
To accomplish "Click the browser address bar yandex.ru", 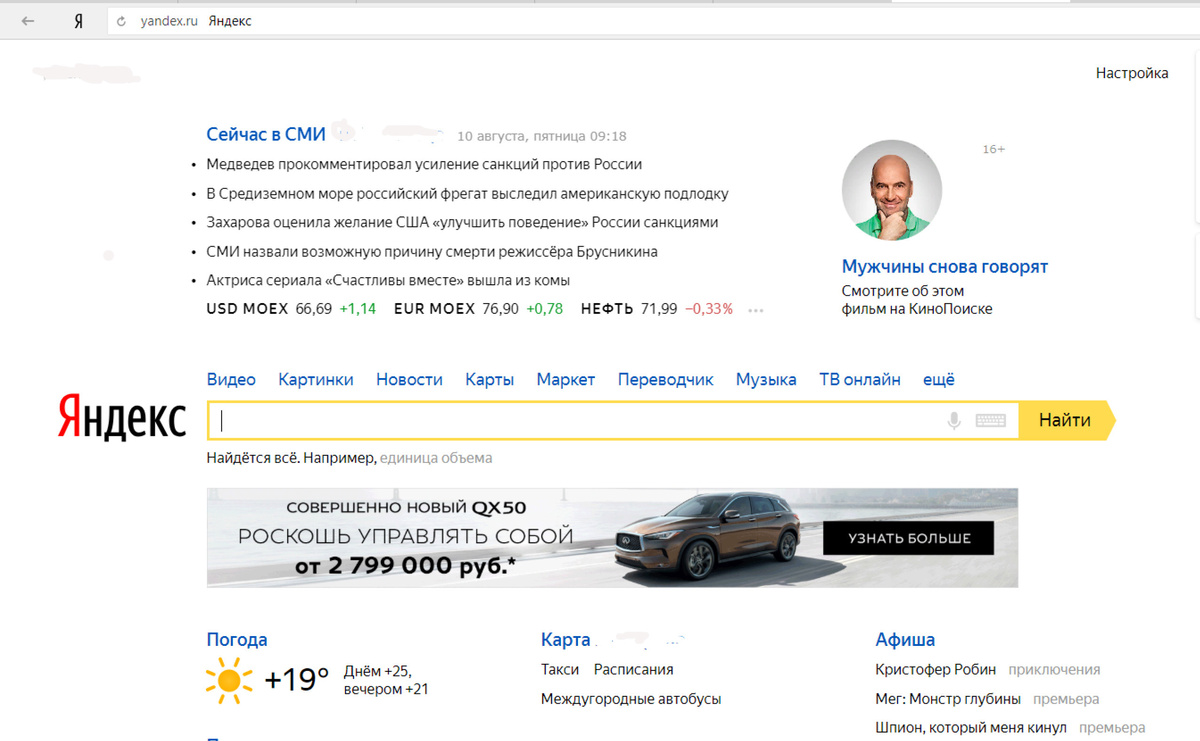I will point(168,21).
